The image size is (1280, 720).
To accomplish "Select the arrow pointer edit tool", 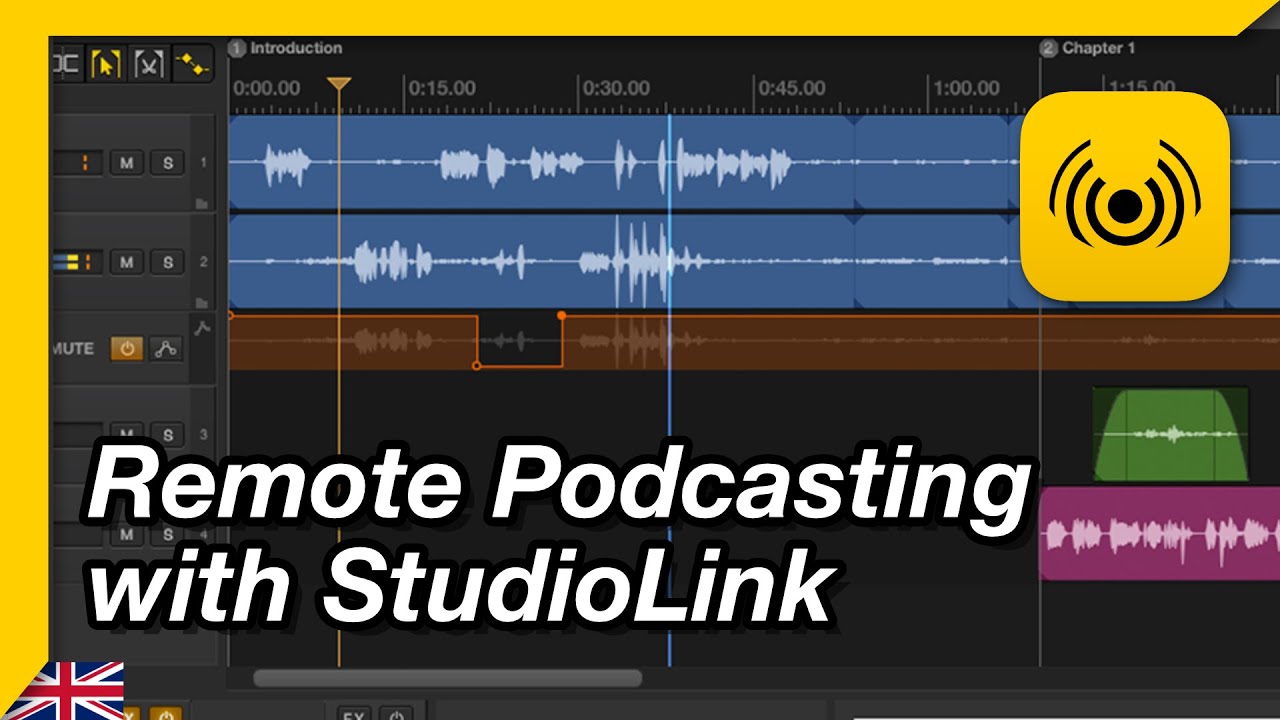I will tap(105, 64).
